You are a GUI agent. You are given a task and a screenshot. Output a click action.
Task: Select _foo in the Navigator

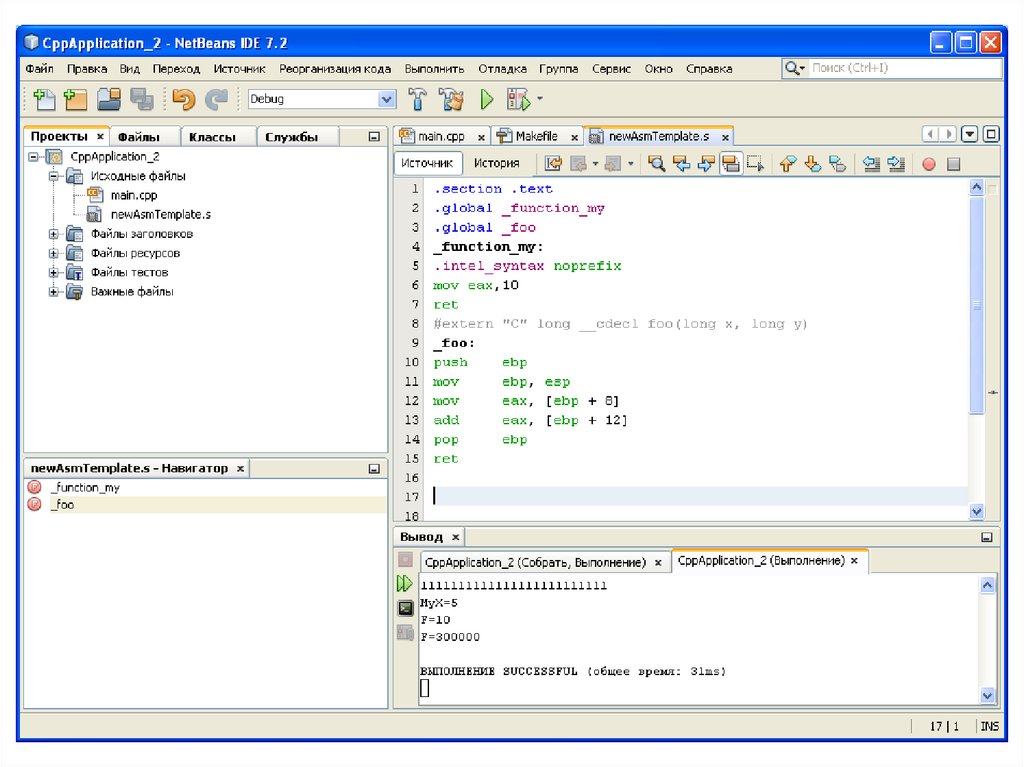(x=65, y=504)
